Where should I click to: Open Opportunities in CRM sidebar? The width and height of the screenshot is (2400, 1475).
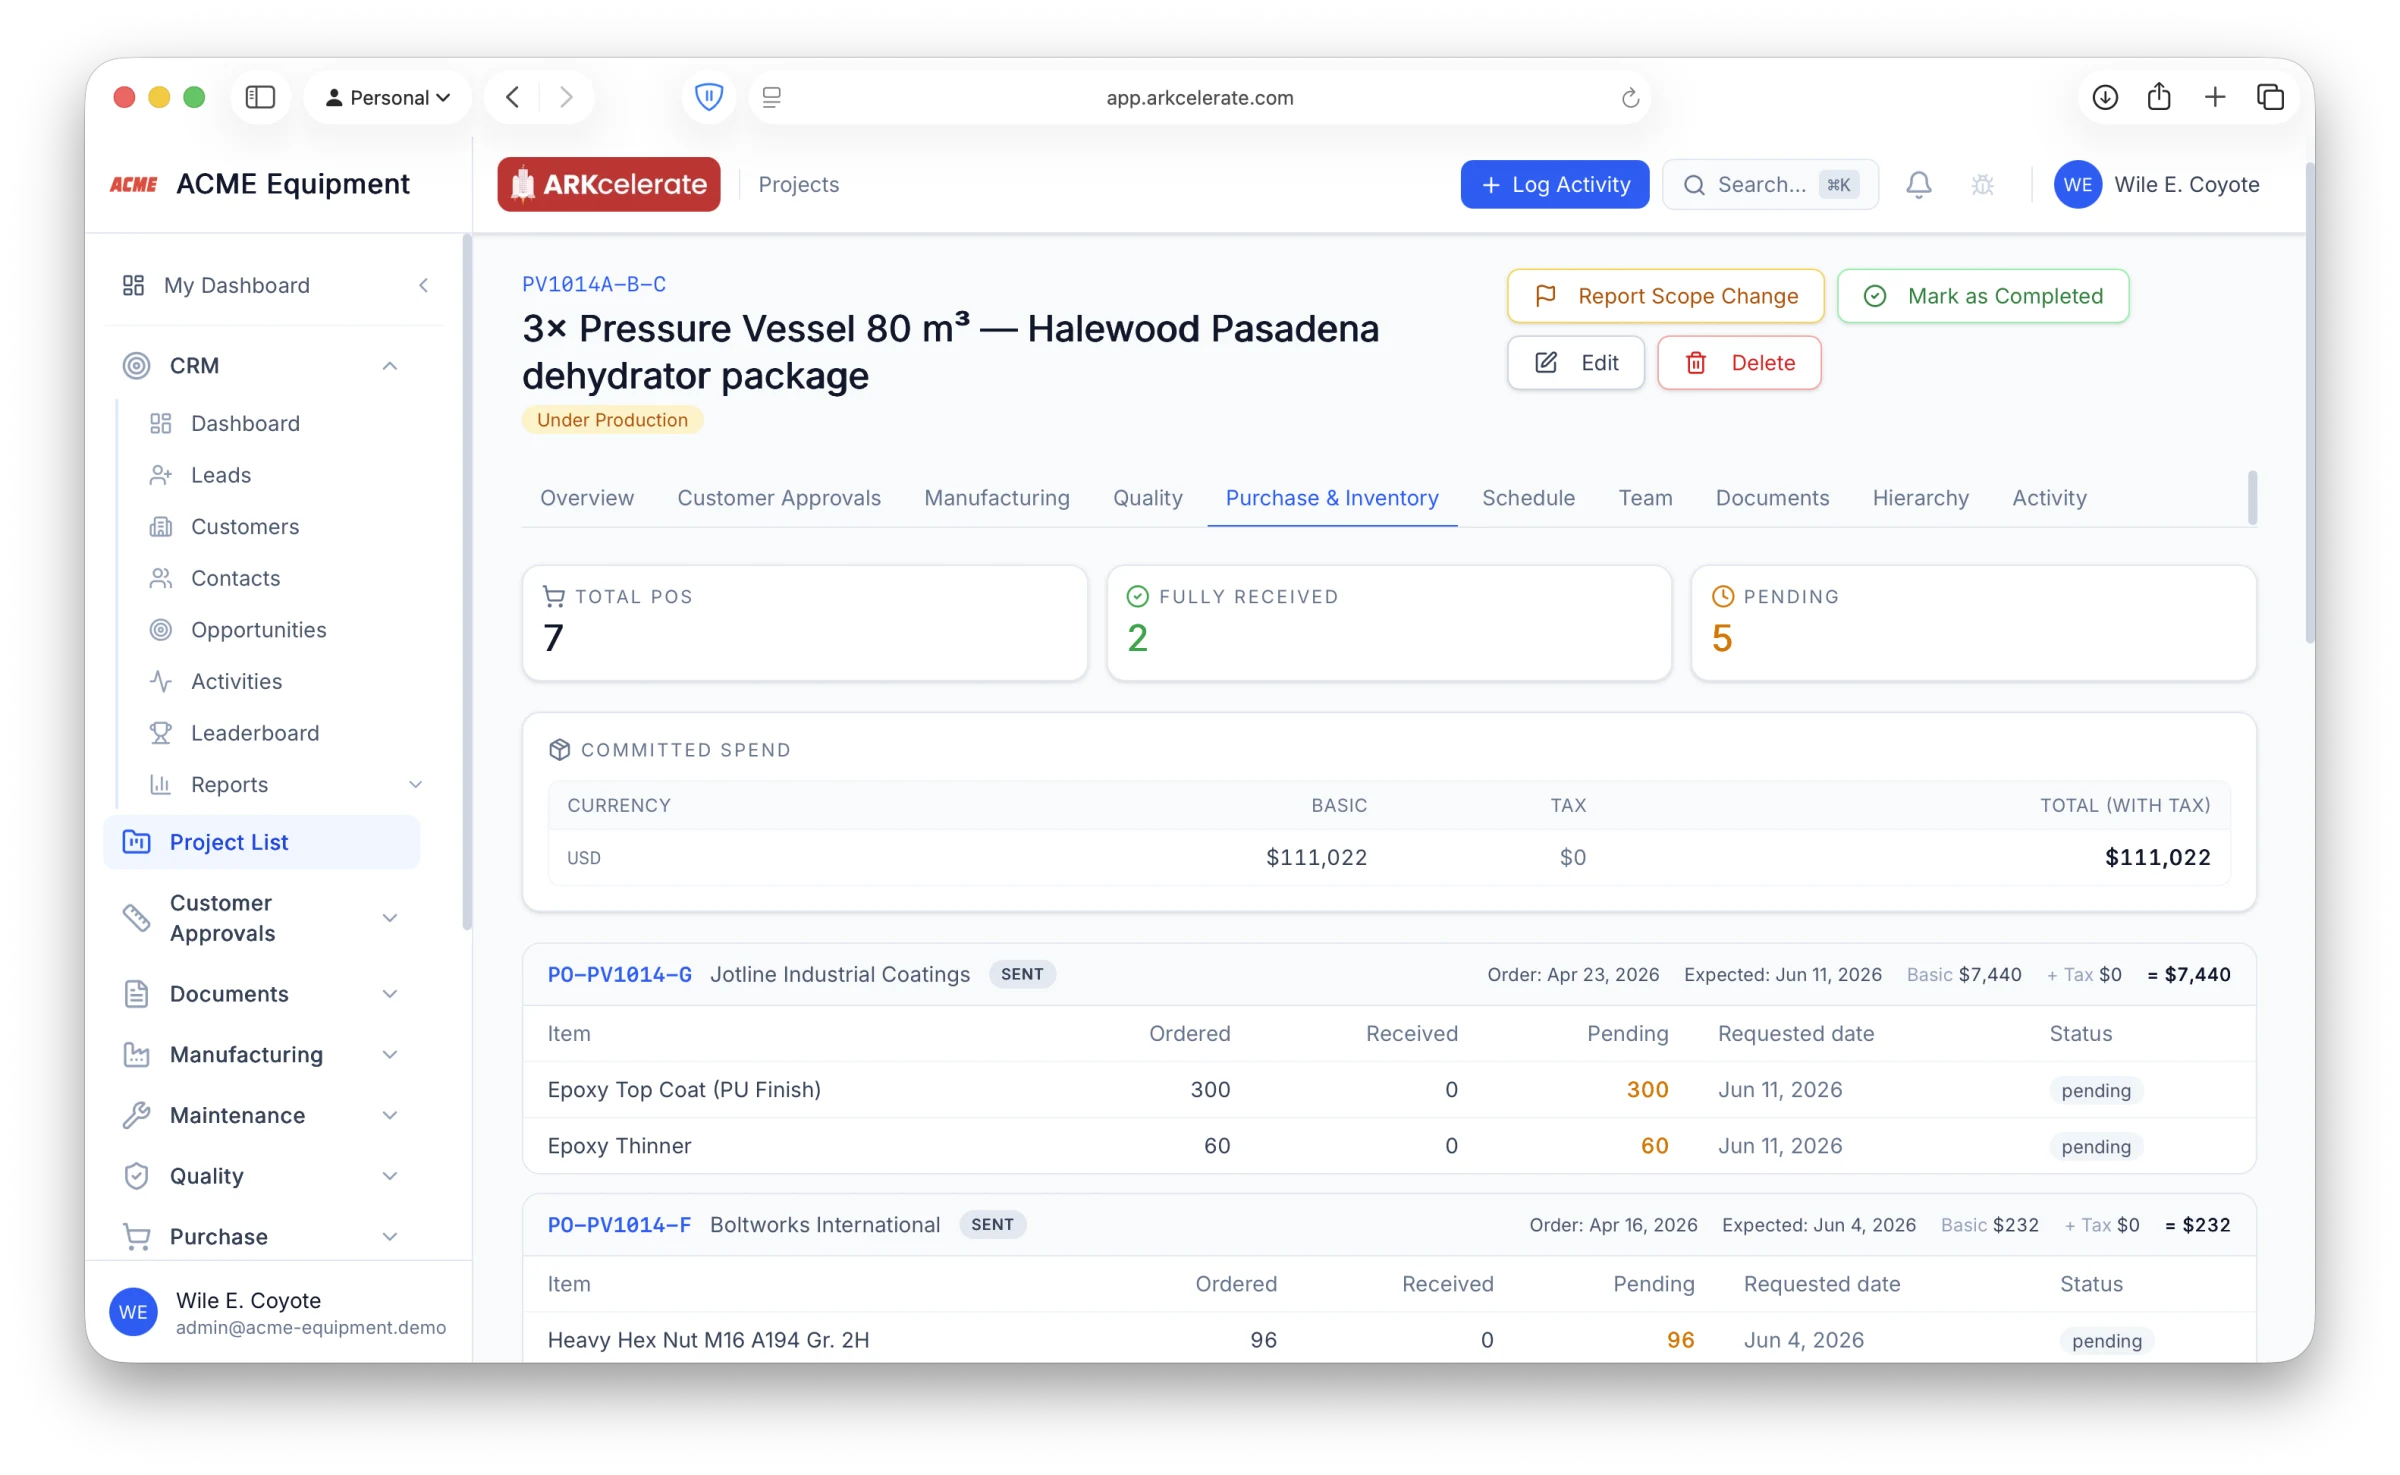[x=259, y=630]
